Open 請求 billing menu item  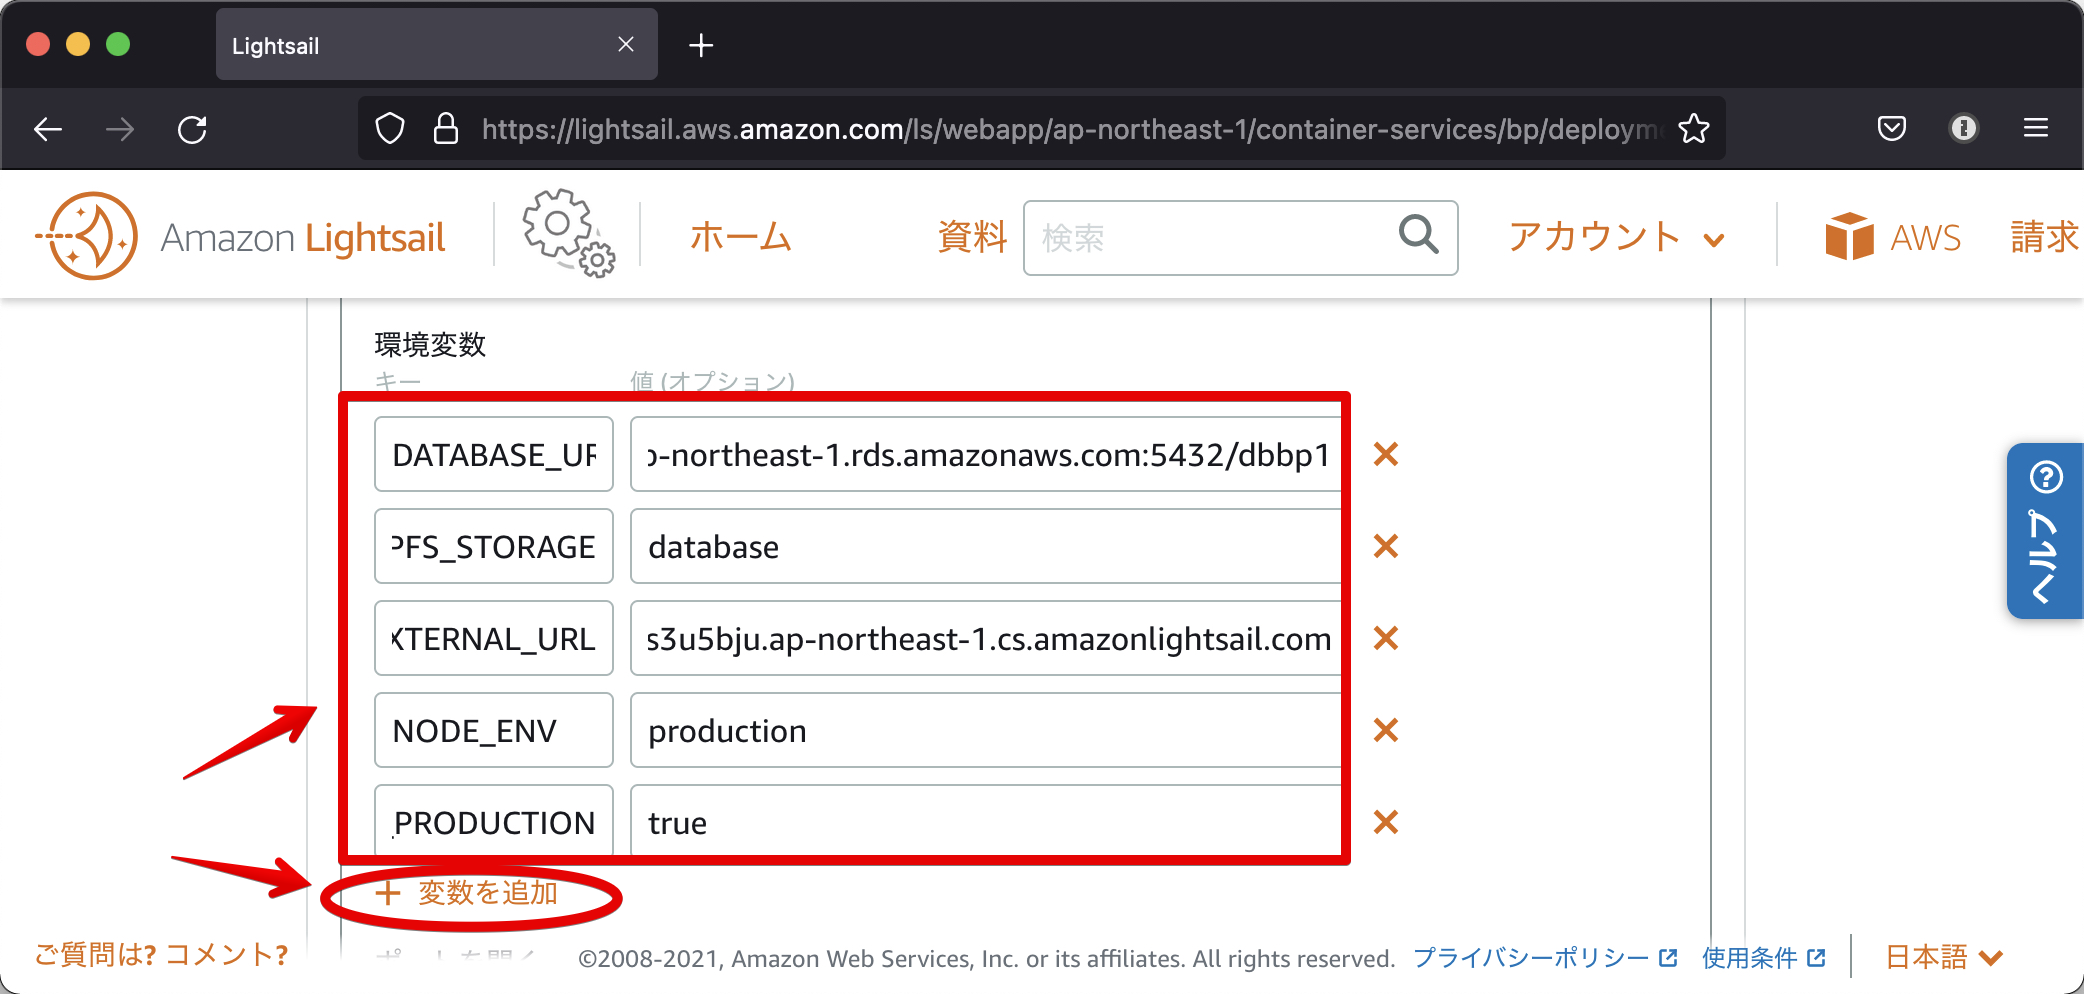click(x=2046, y=237)
